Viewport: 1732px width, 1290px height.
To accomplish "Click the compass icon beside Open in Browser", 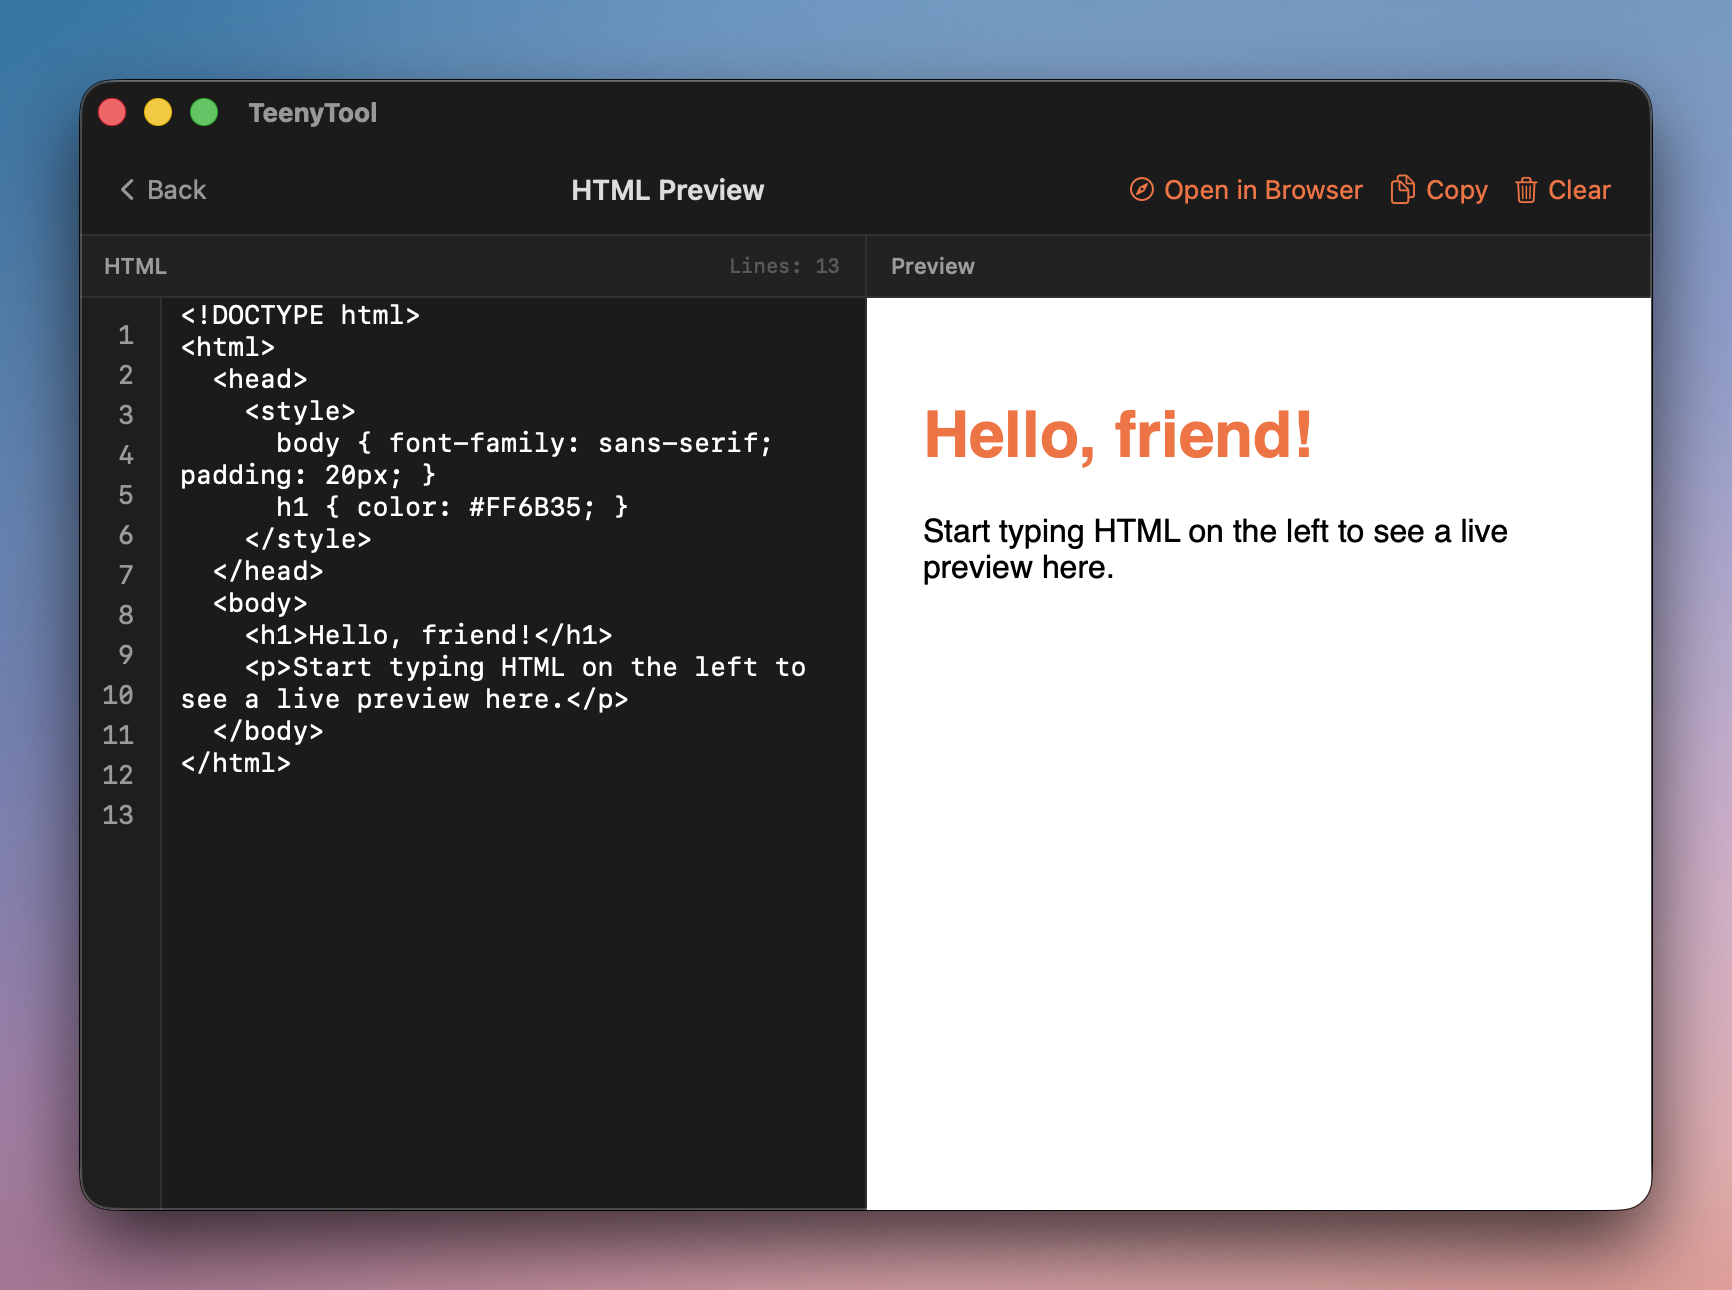I will tap(1141, 190).
